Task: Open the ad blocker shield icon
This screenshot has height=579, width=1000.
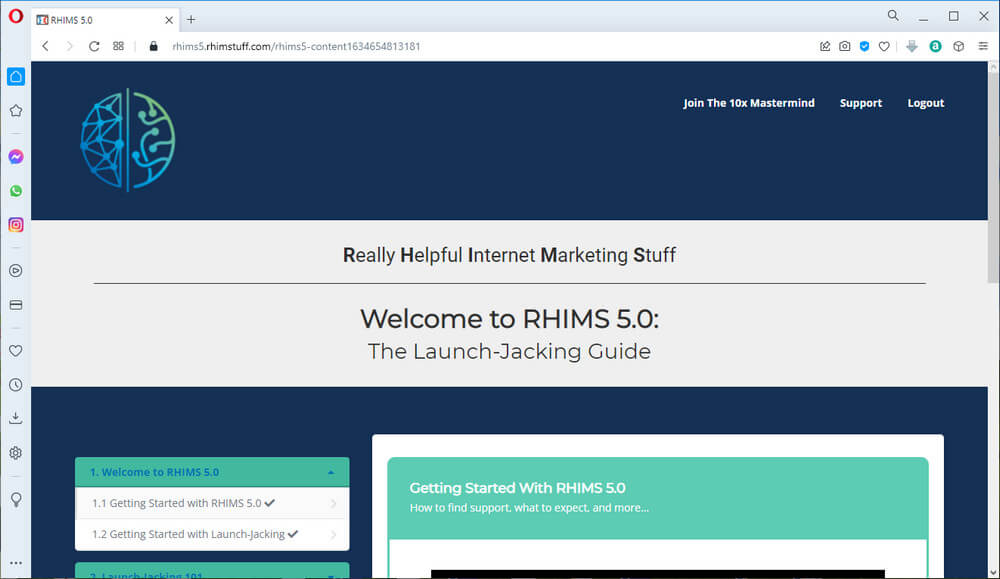Action: 864,46
